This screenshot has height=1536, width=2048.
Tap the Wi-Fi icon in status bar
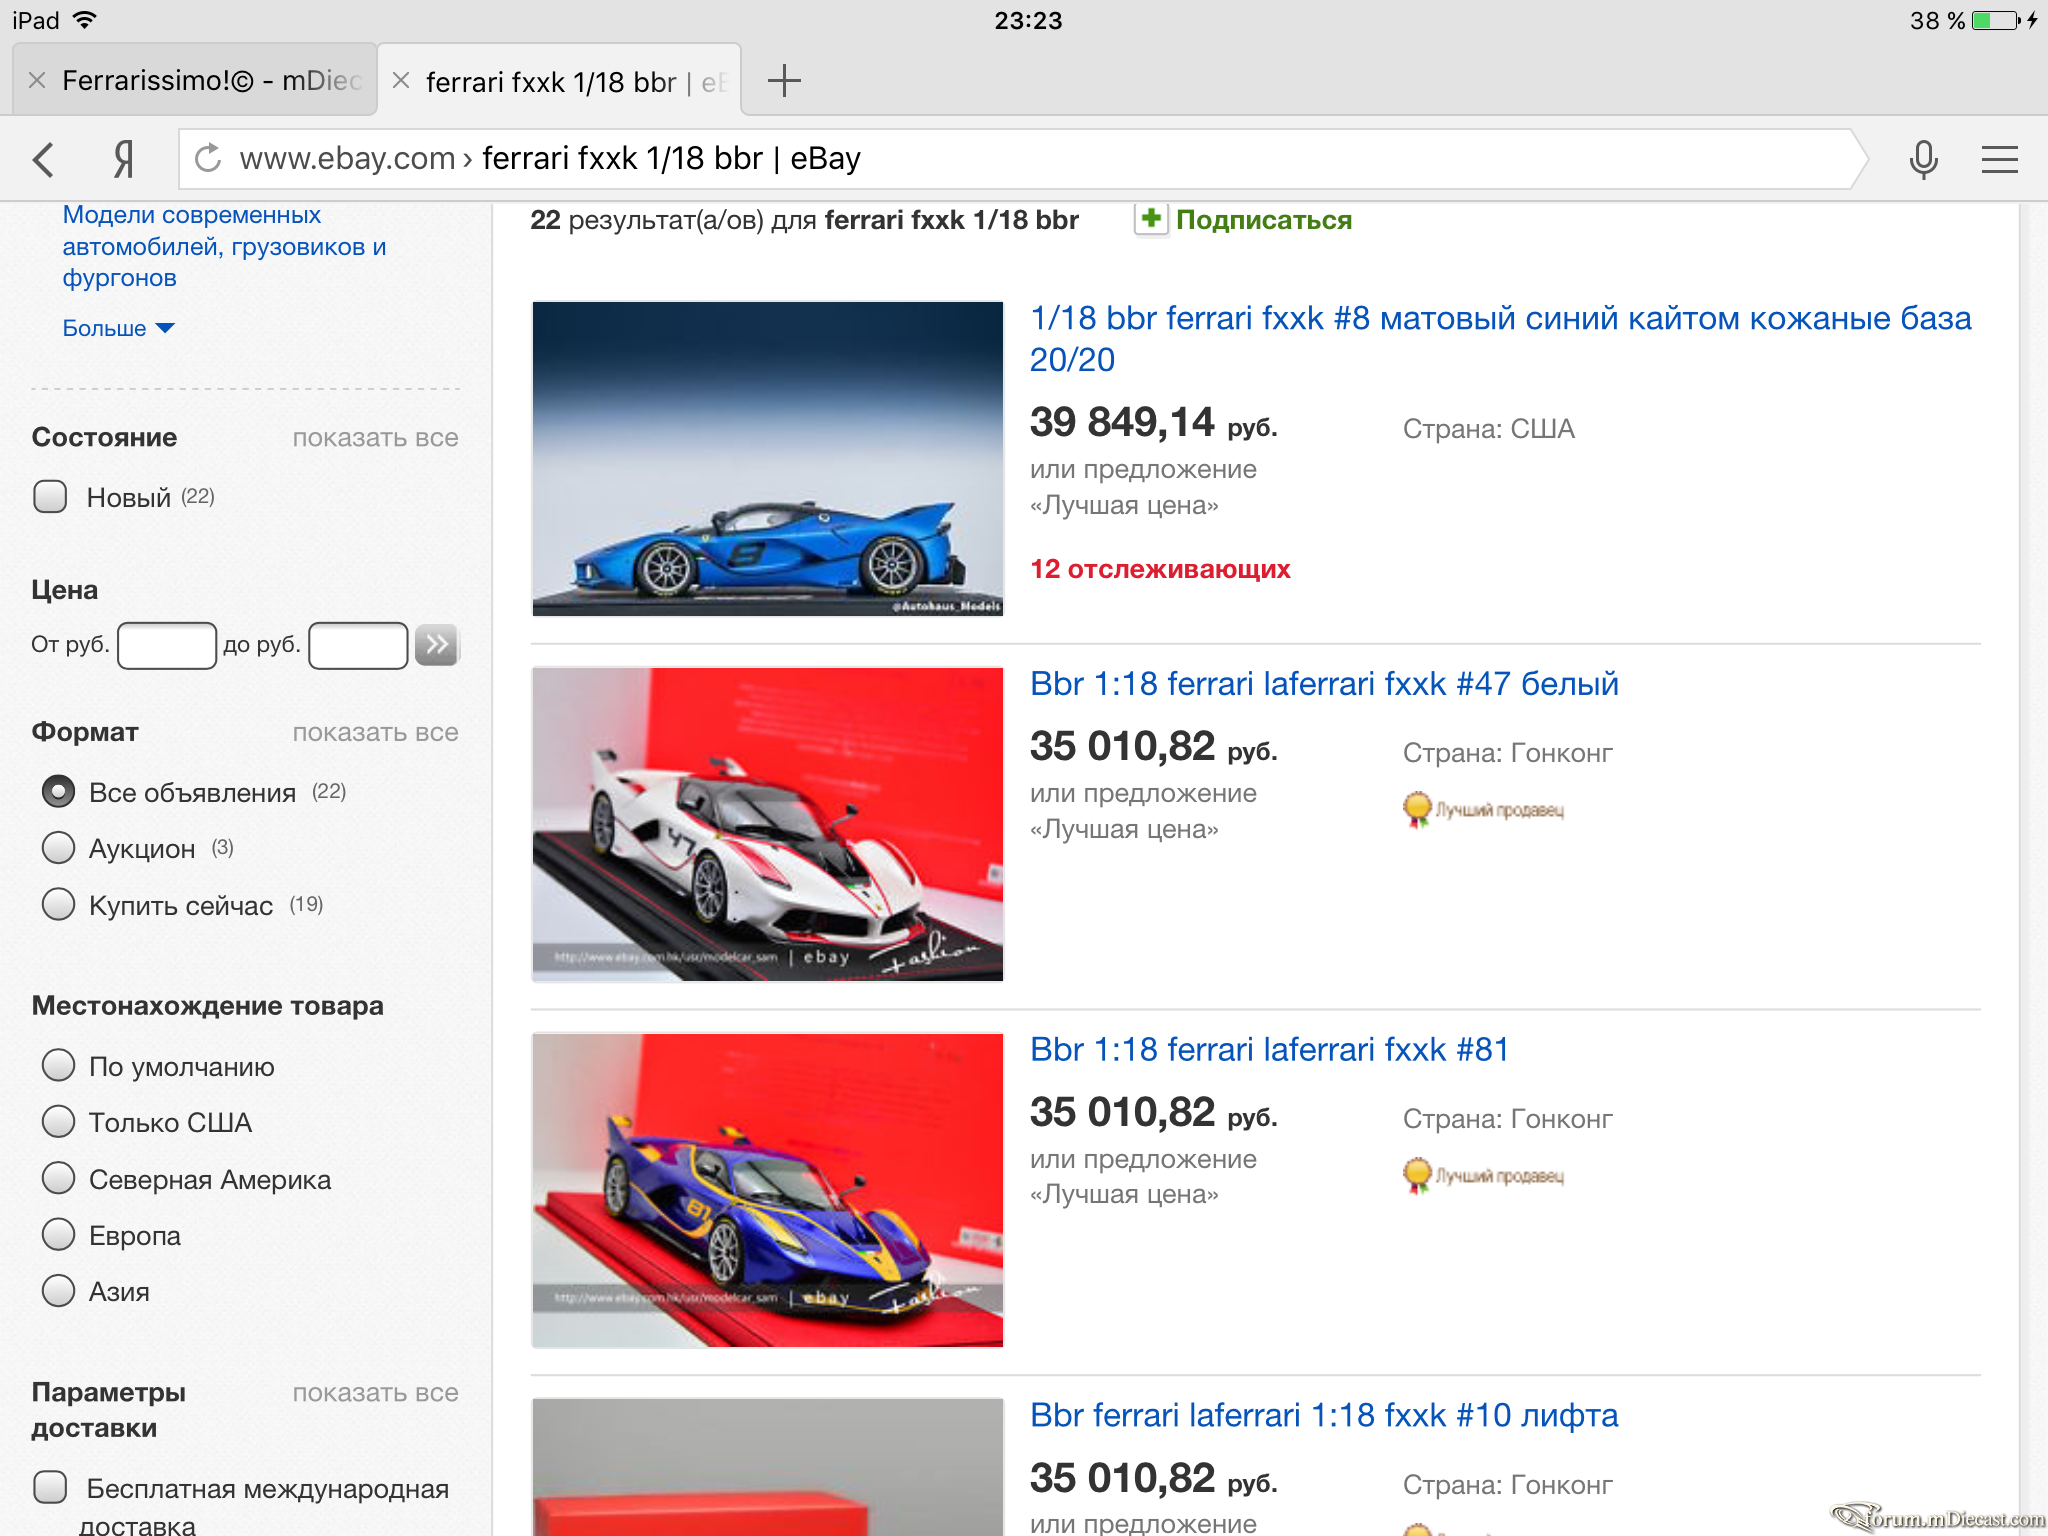pyautogui.click(x=85, y=20)
